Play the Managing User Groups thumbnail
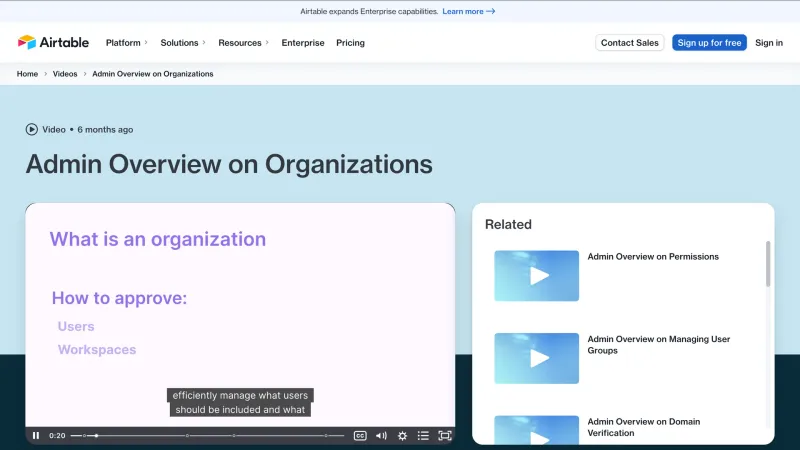 pos(536,358)
